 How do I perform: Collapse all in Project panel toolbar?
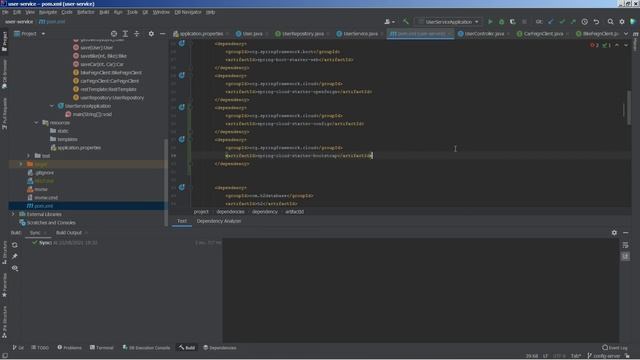coord(137,33)
